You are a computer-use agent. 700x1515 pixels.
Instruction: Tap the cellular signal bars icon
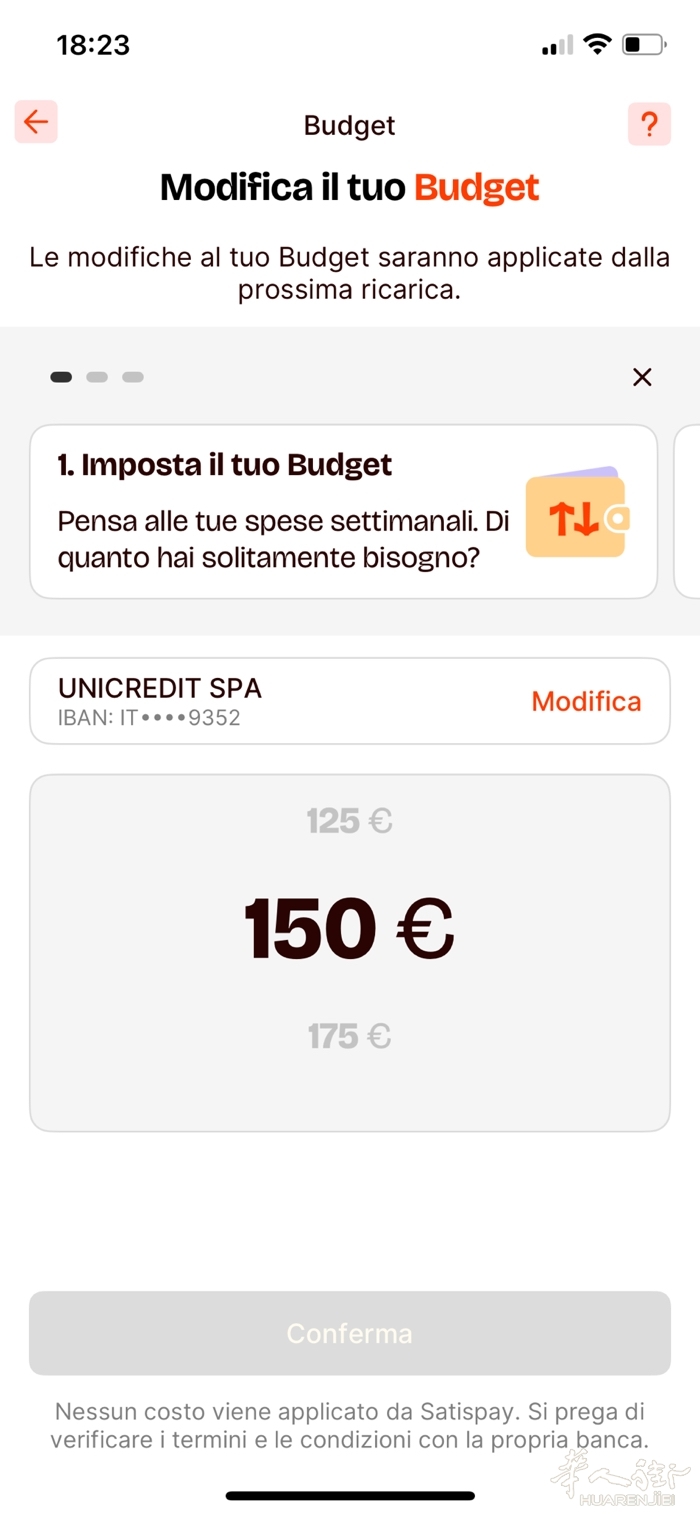pos(557,45)
